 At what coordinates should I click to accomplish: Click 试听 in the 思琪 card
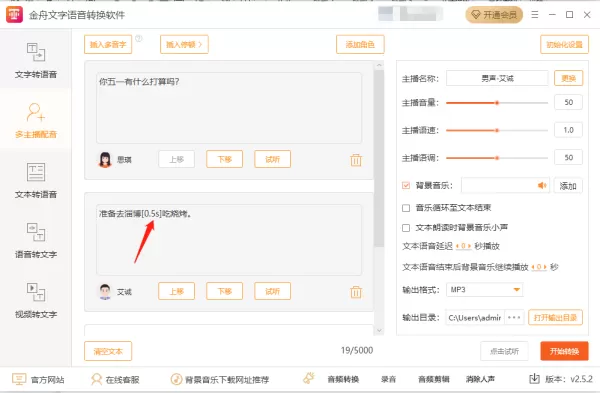pyautogui.click(x=272, y=159)
